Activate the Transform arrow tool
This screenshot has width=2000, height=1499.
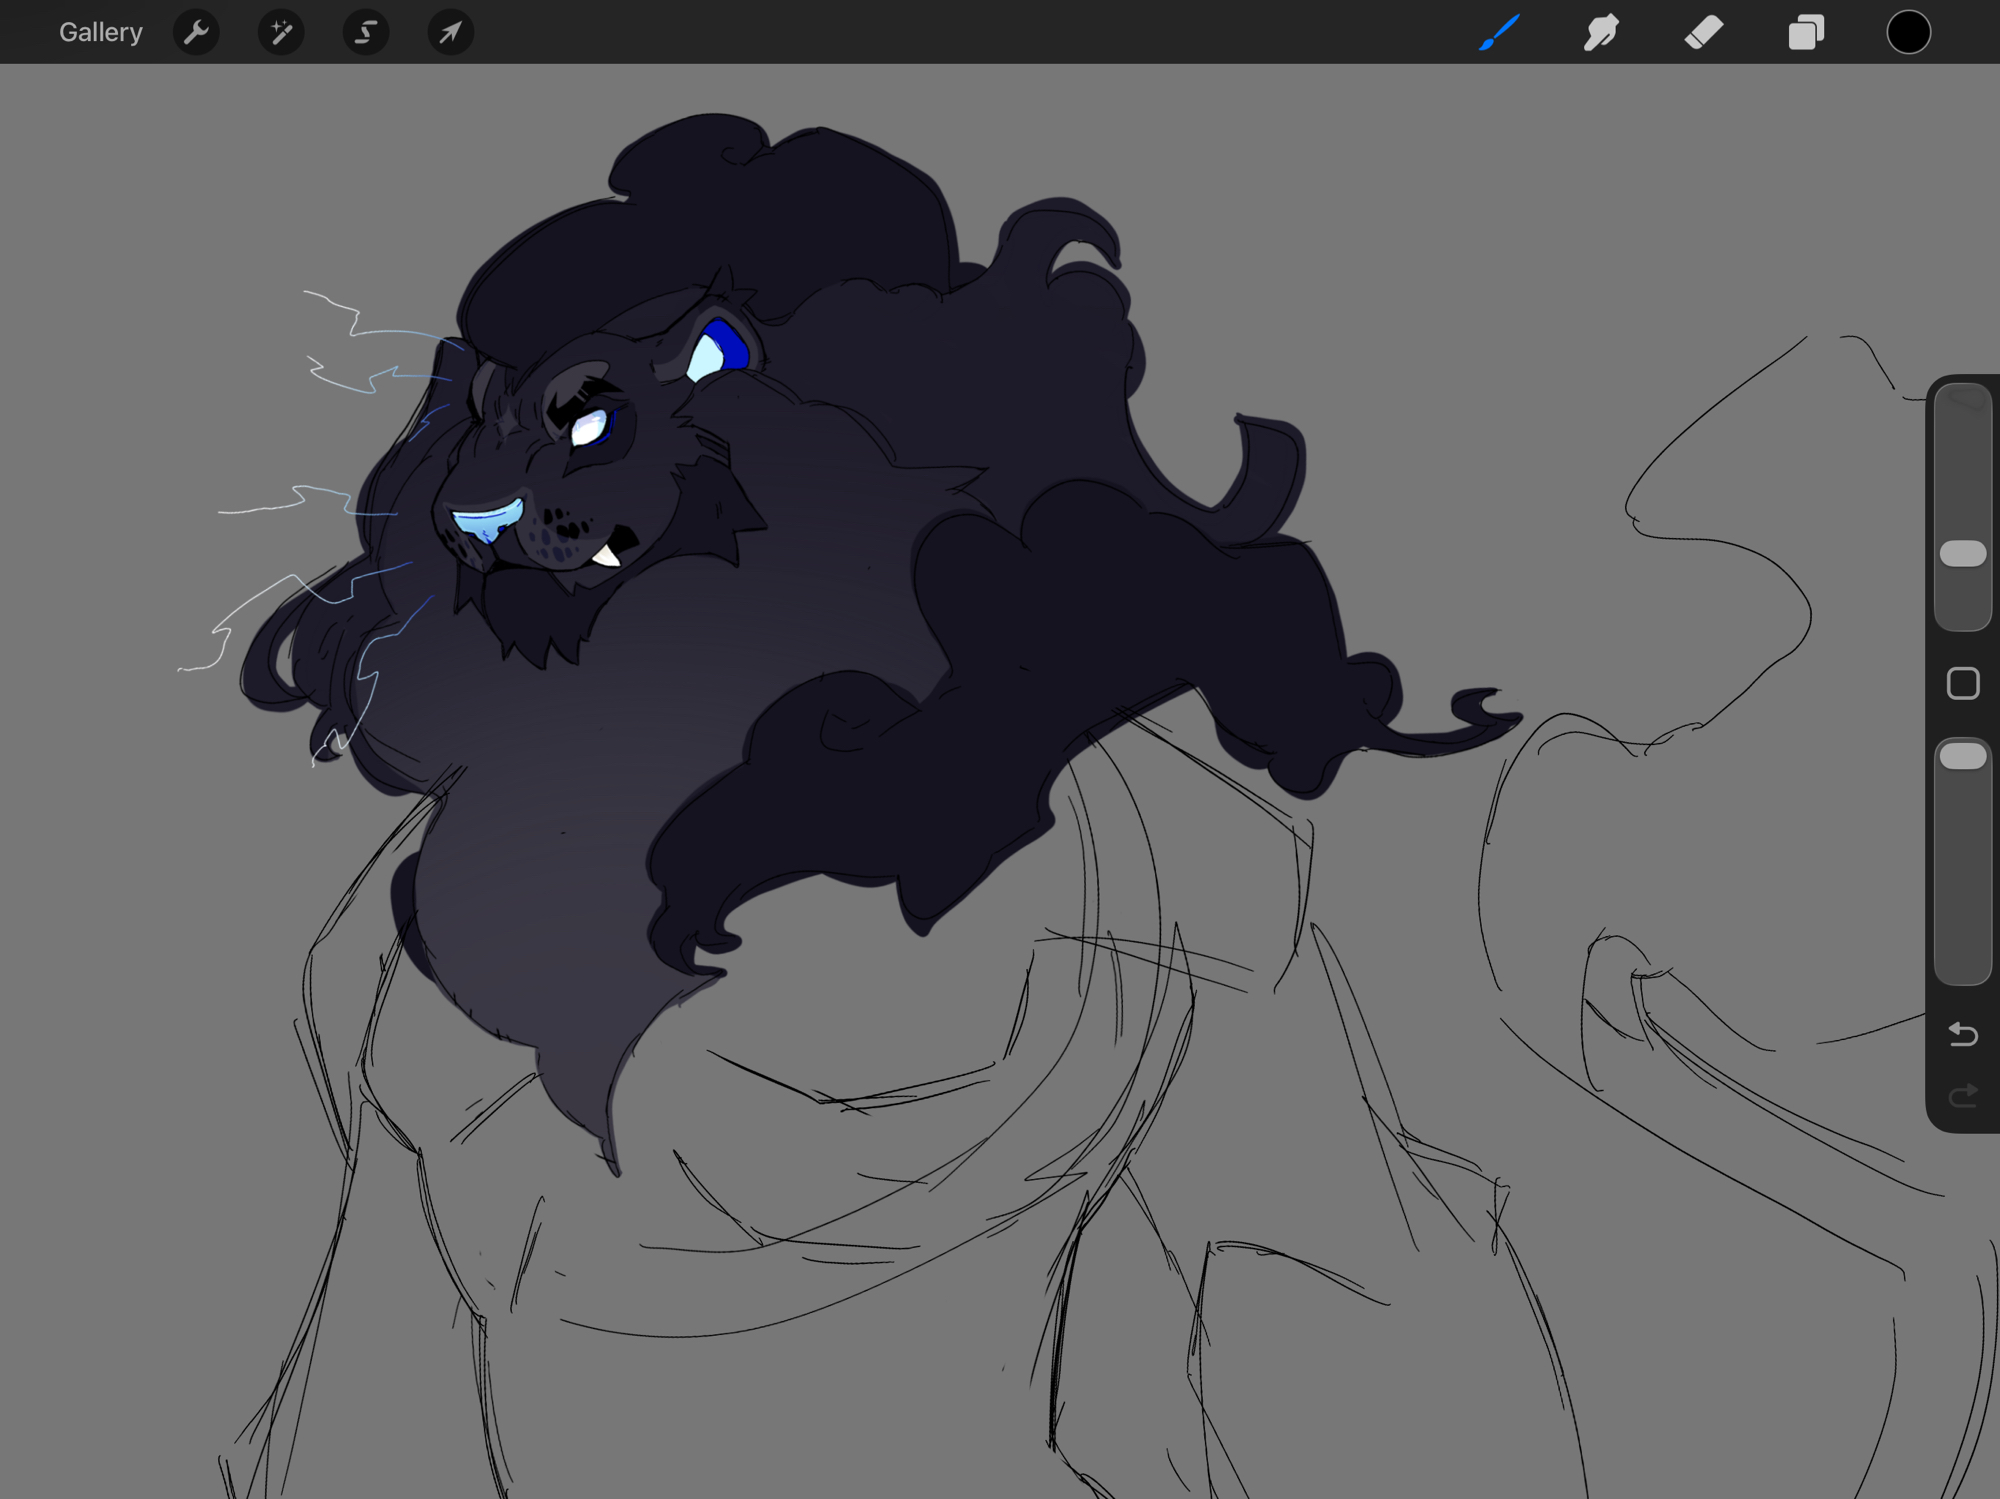[451, 33]
